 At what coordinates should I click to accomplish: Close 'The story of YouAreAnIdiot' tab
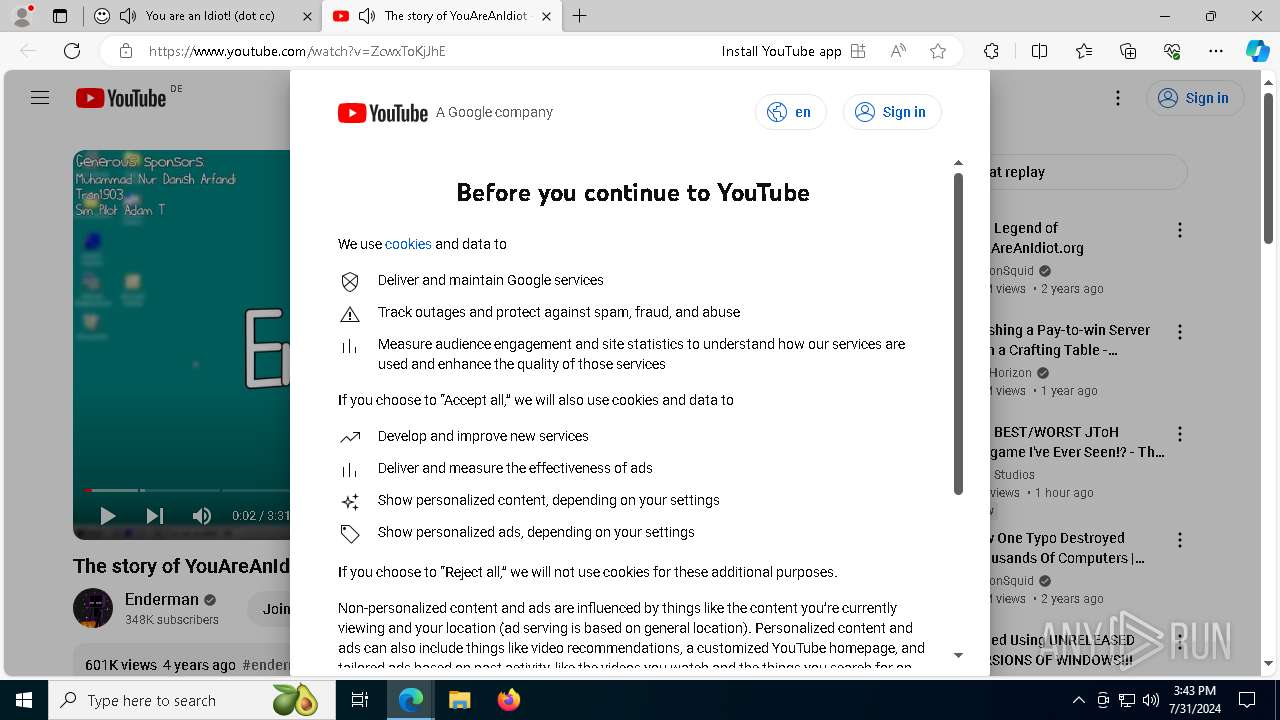click(546, 16)
